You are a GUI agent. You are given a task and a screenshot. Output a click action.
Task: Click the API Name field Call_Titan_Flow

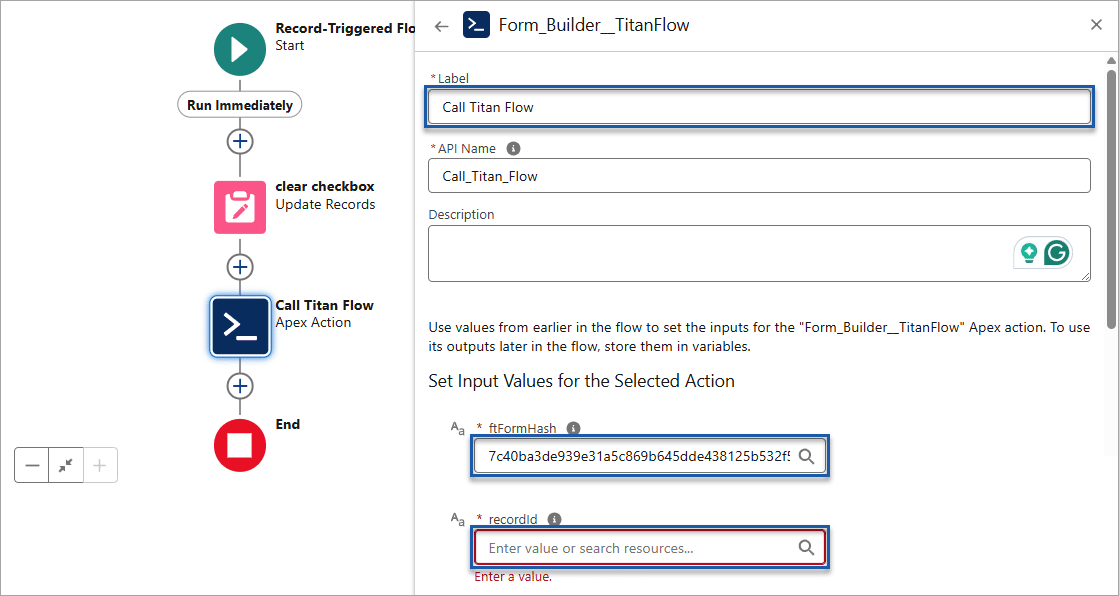pyautogui.click(x=759, y=176)
